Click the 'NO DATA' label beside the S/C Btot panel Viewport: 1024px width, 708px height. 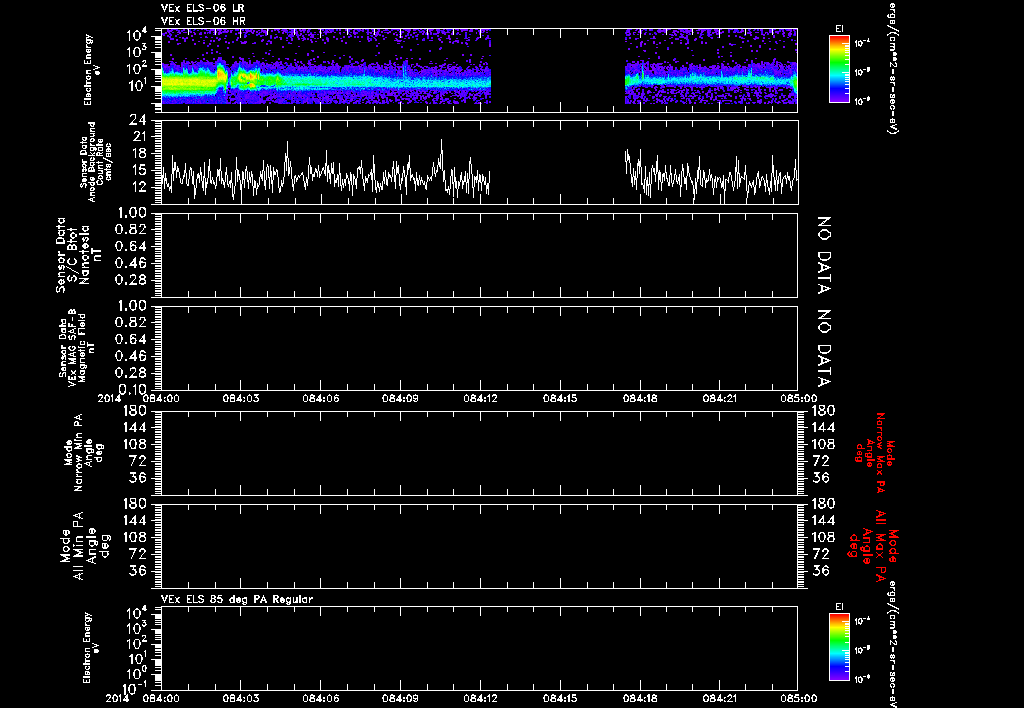click(x=824, y=255)
